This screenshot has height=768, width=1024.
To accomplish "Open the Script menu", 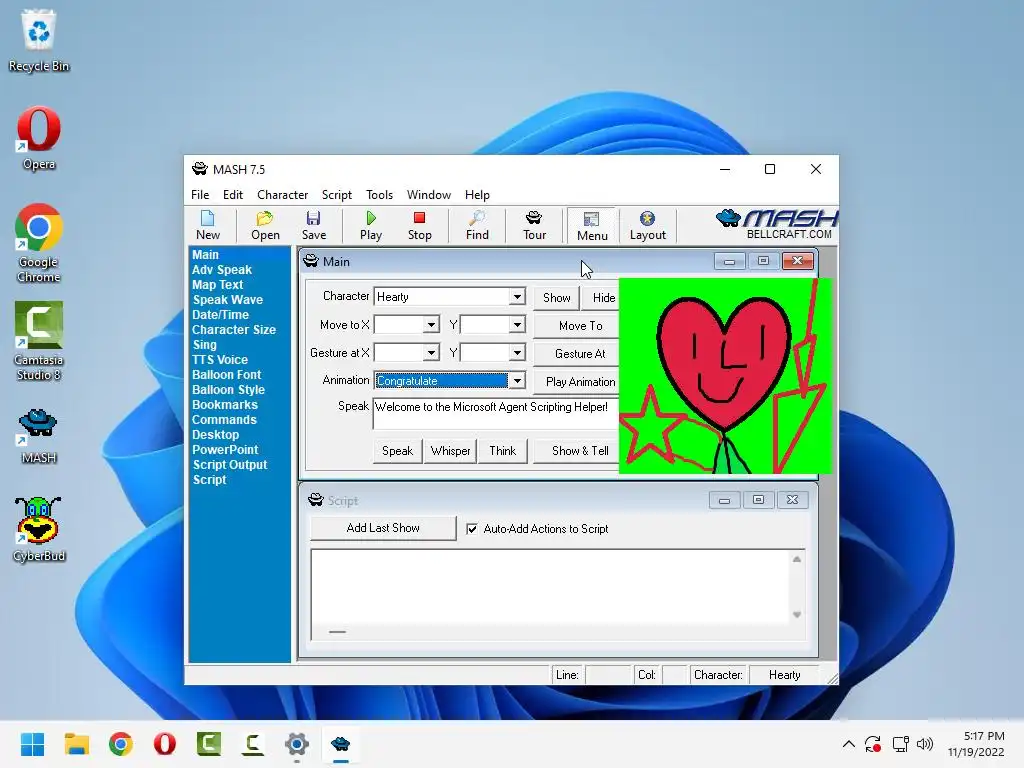I will point(336,195).
